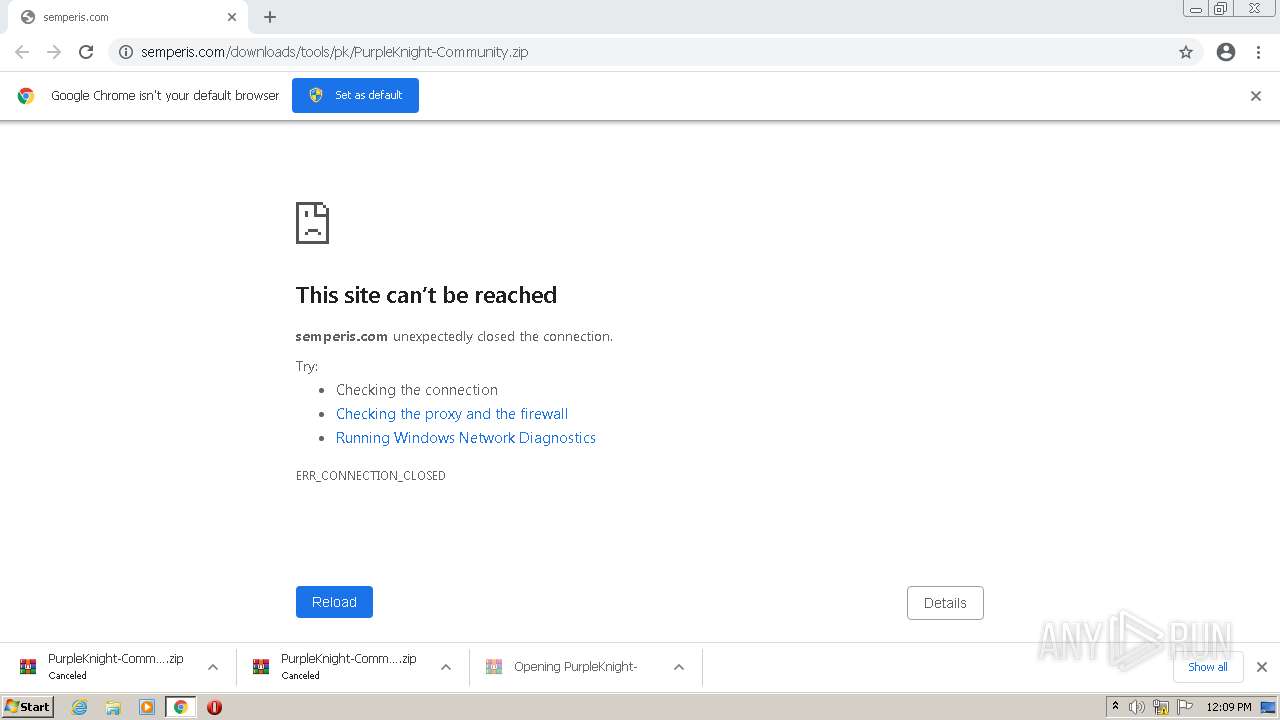Click 'This site can't be reached' heading
This screenshot has width=1280, height=720.
tap(426, 295)
